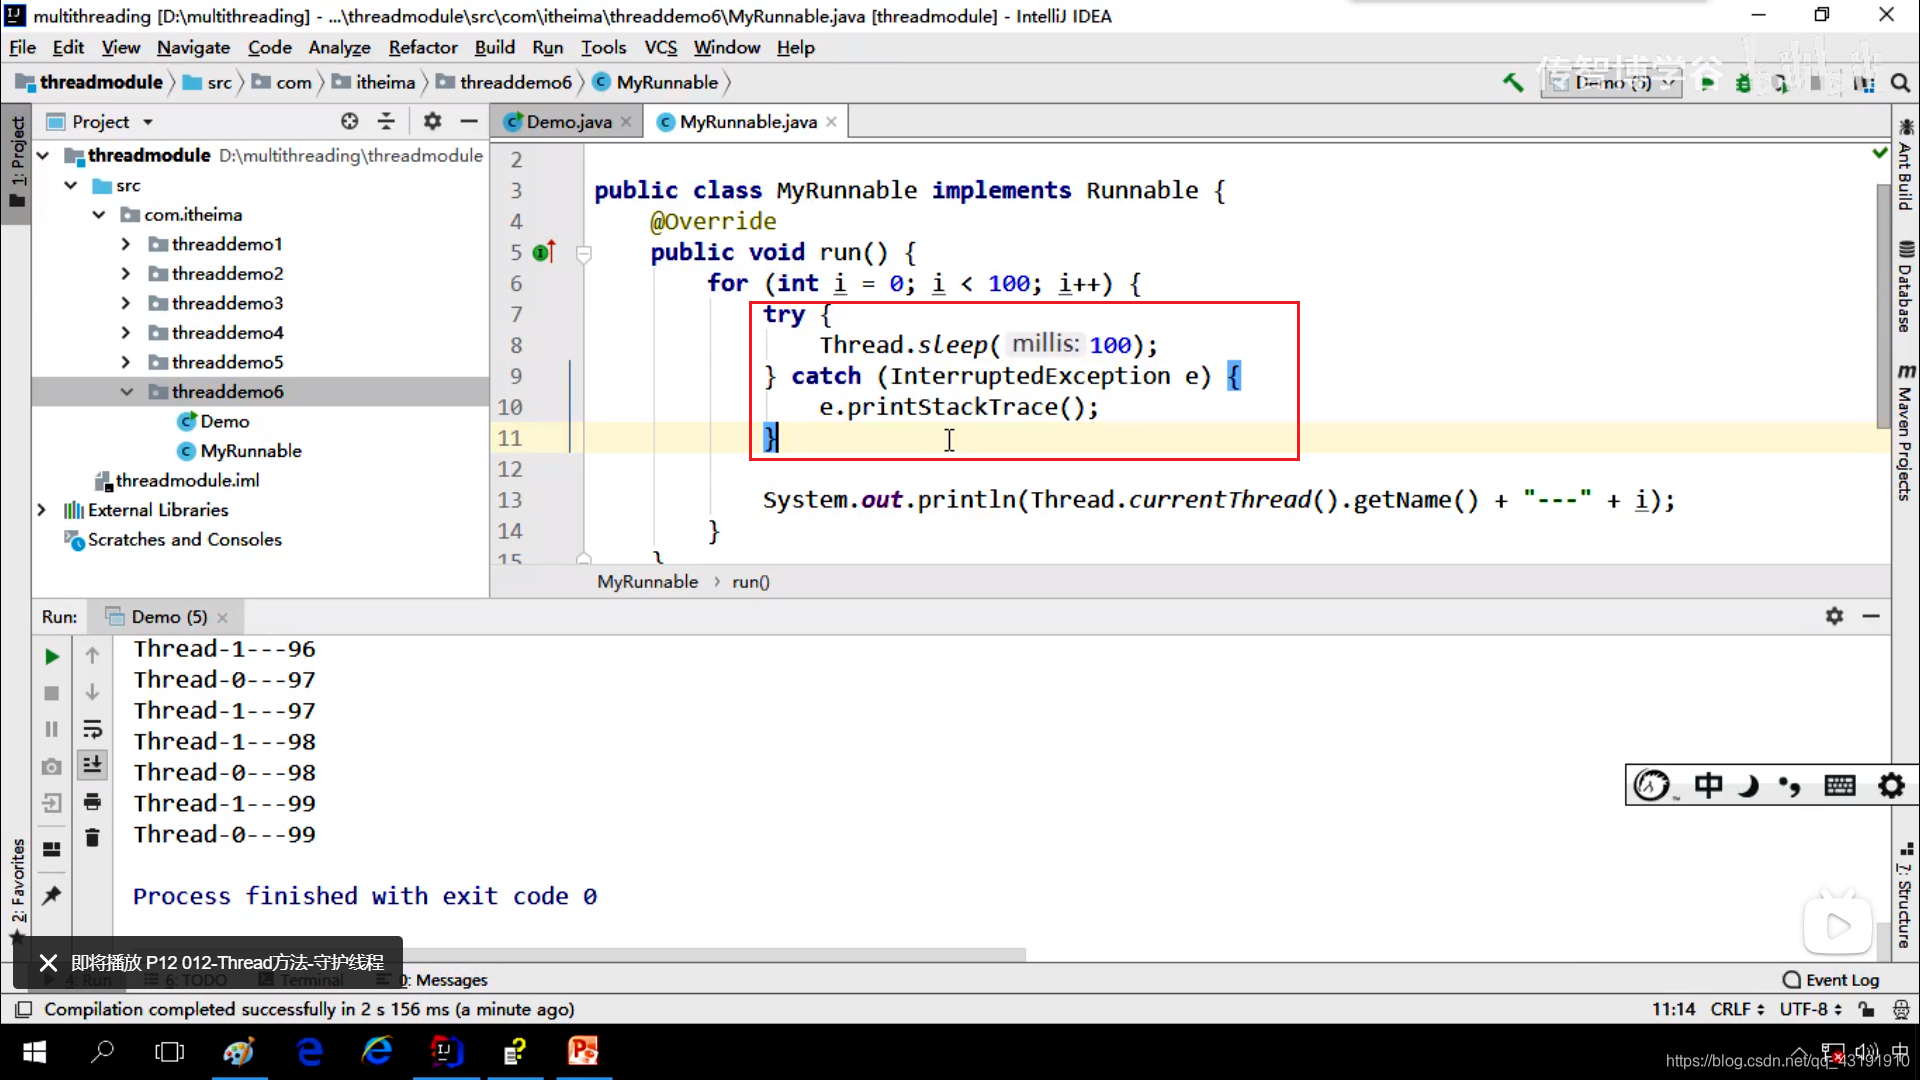Screen dimensions: 1920x1080
Task: Open the Project panel settings gear
Action: click(x=432, y=121)
